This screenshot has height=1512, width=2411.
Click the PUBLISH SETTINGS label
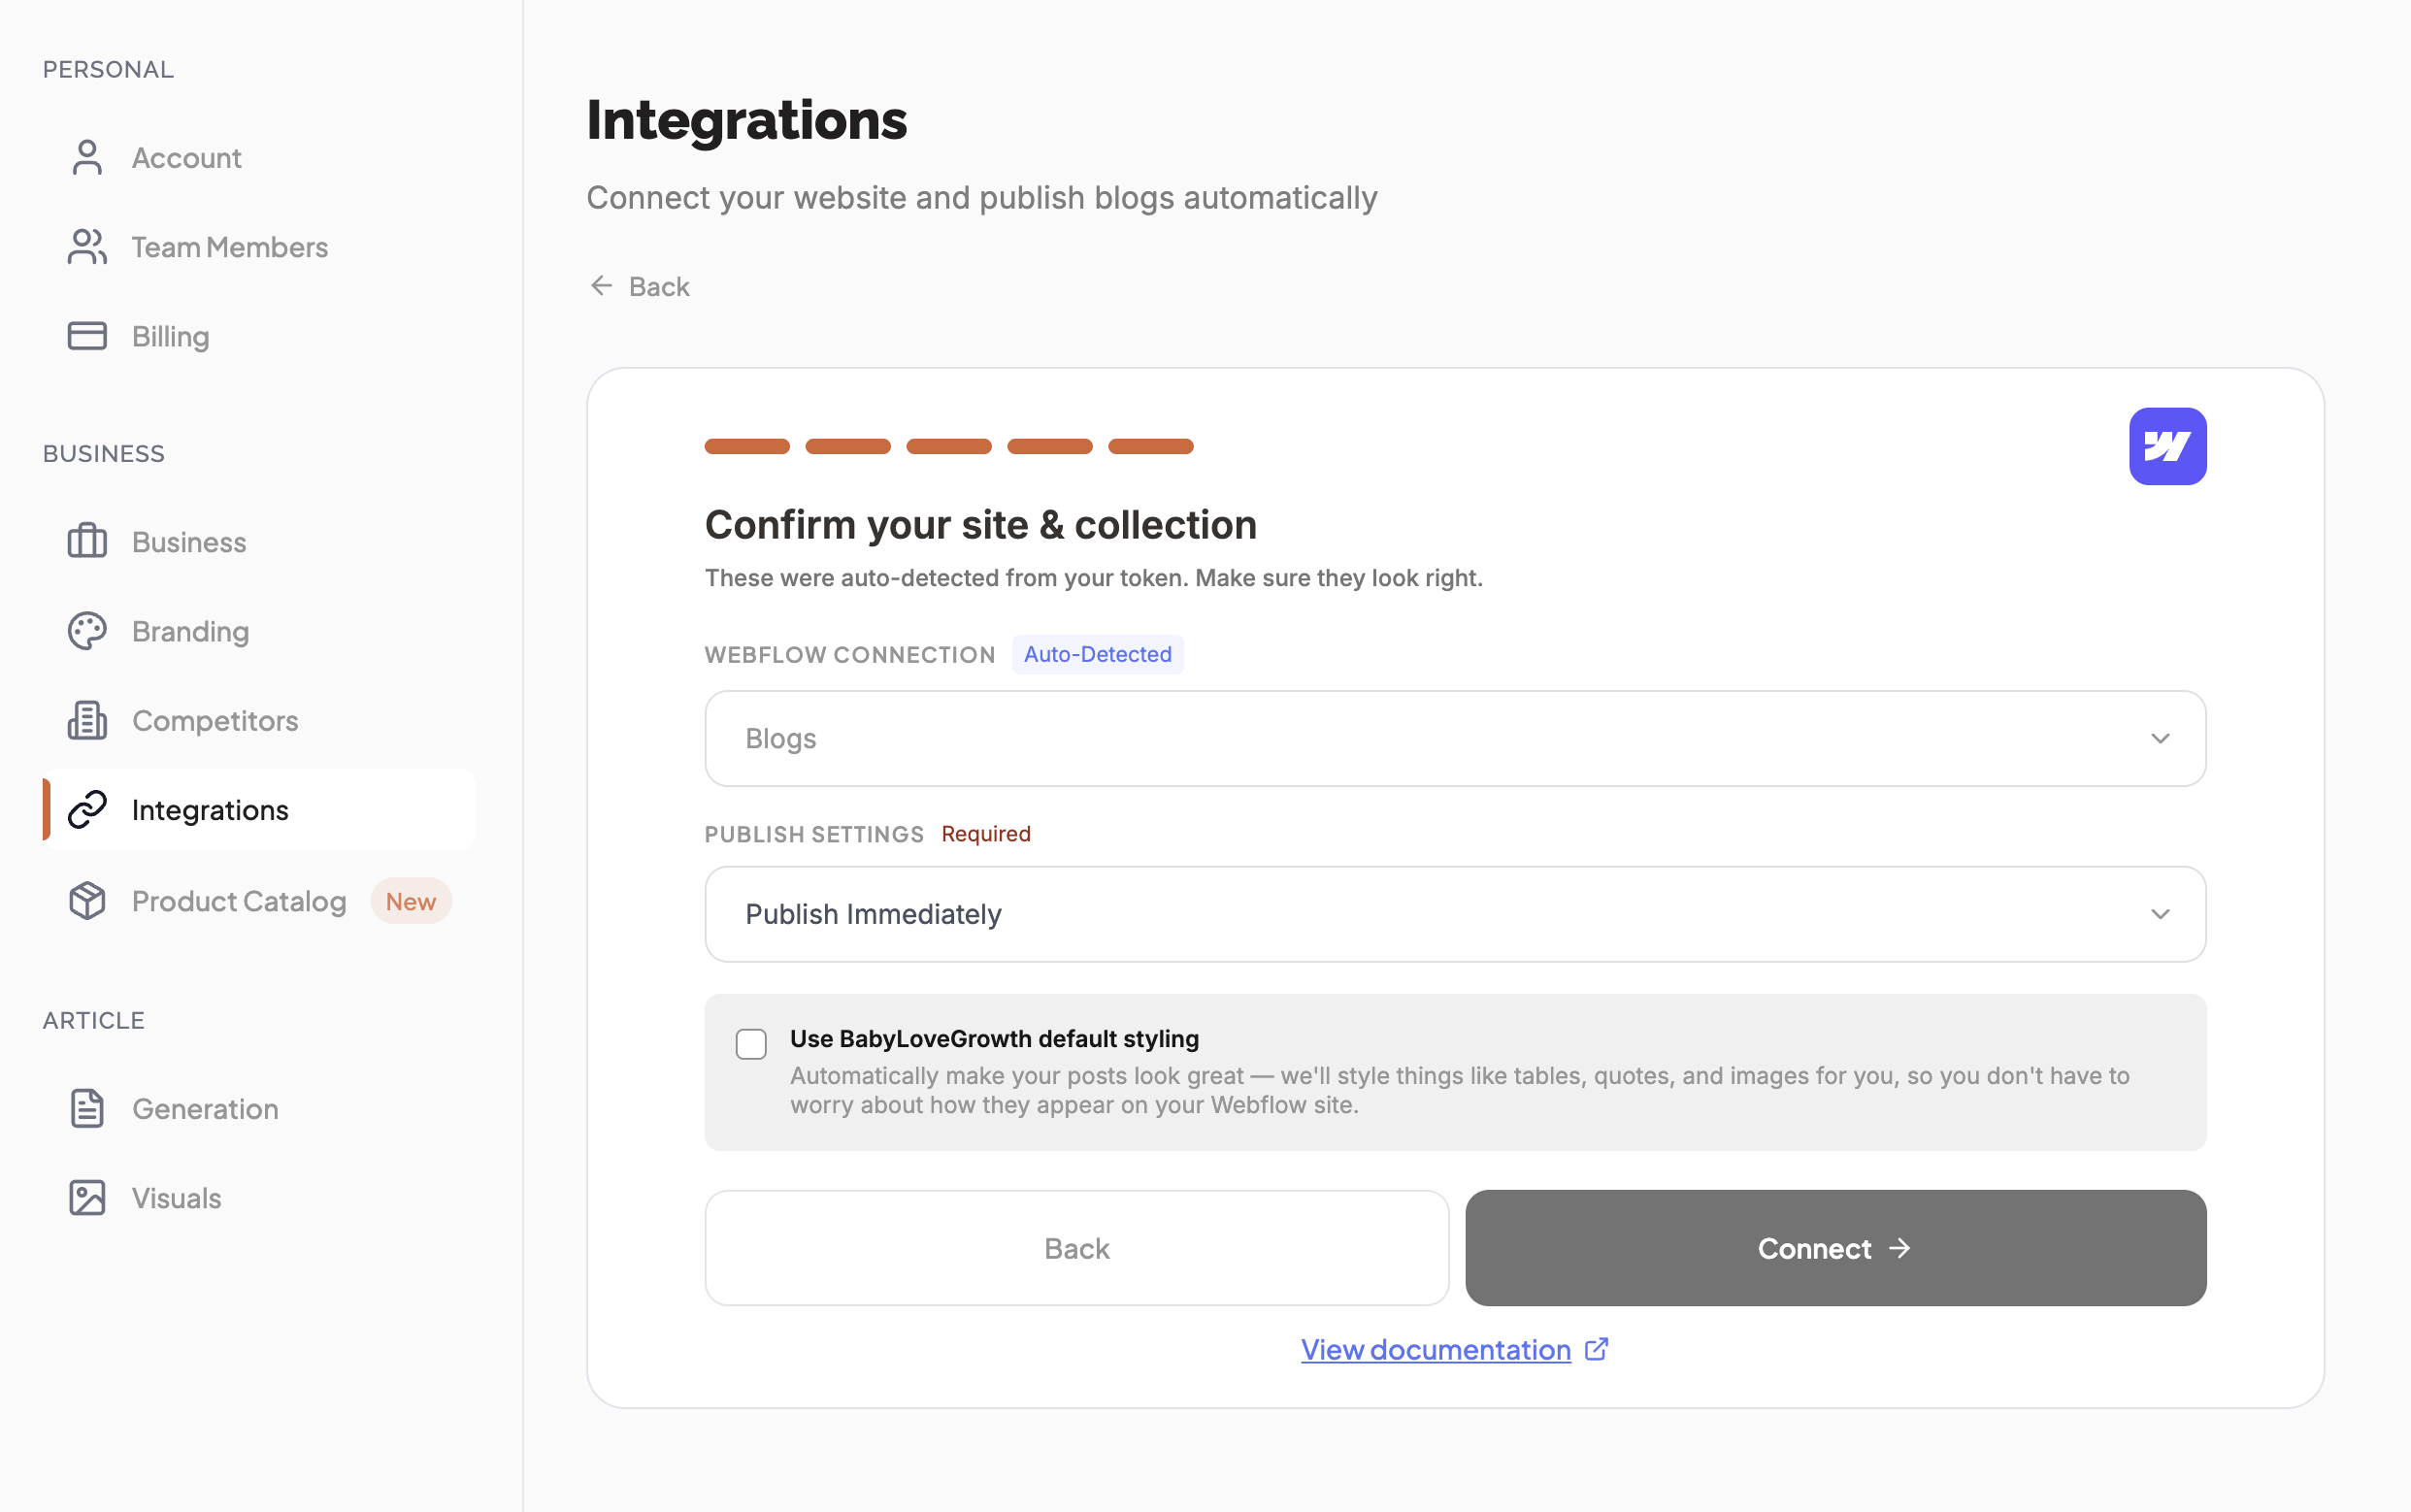[x=814, y=834]
